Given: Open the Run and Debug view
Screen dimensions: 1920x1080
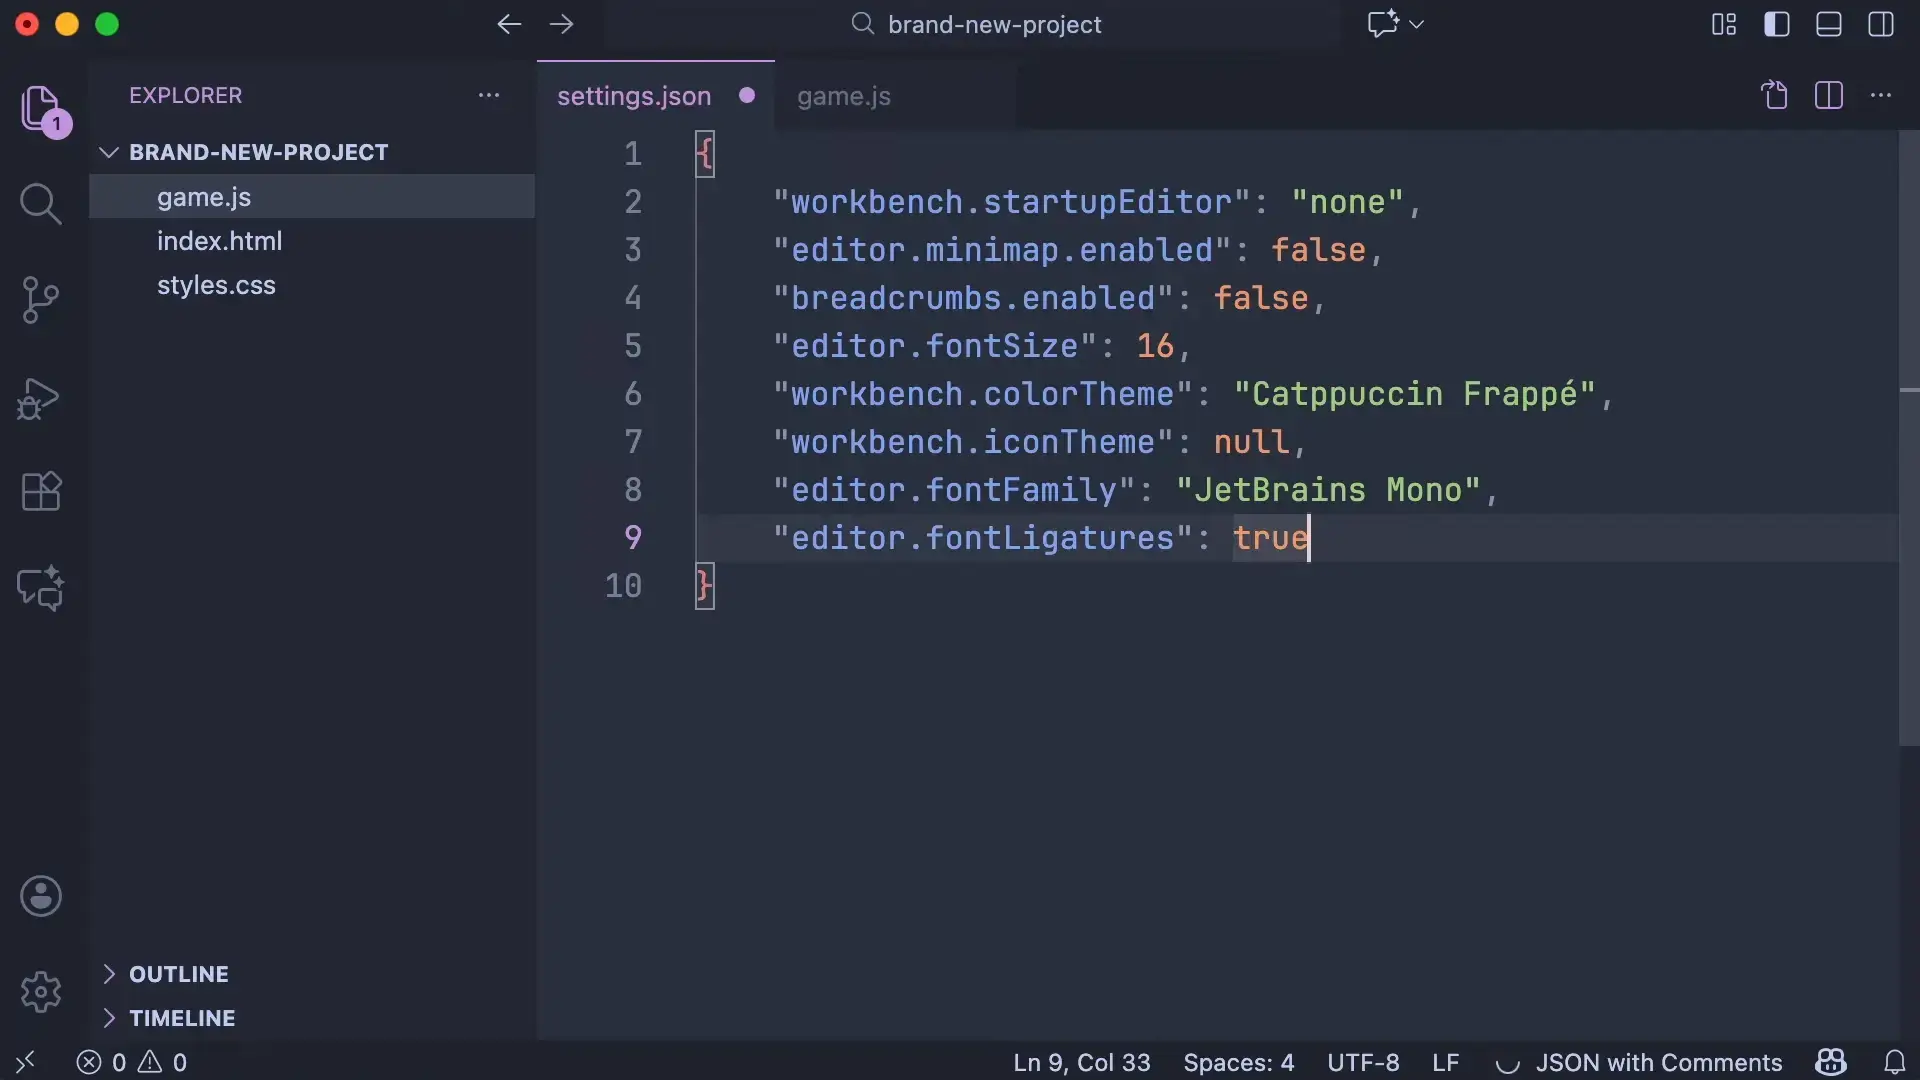Looking at the screenshot, I should click(40, 398).
